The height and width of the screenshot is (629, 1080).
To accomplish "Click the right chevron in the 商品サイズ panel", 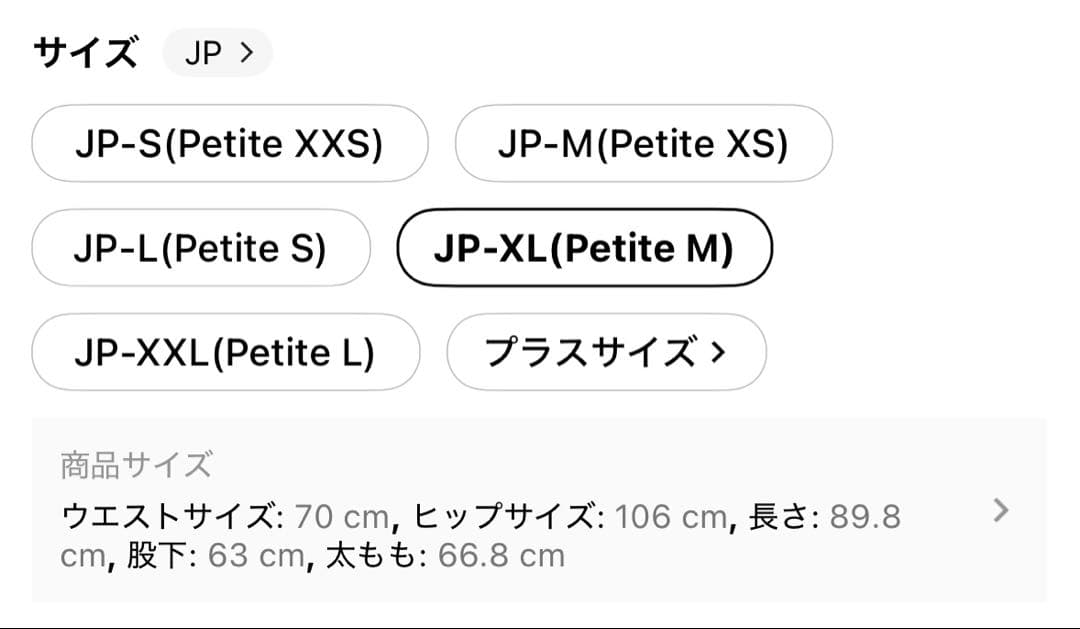I will coord(1001,512).
